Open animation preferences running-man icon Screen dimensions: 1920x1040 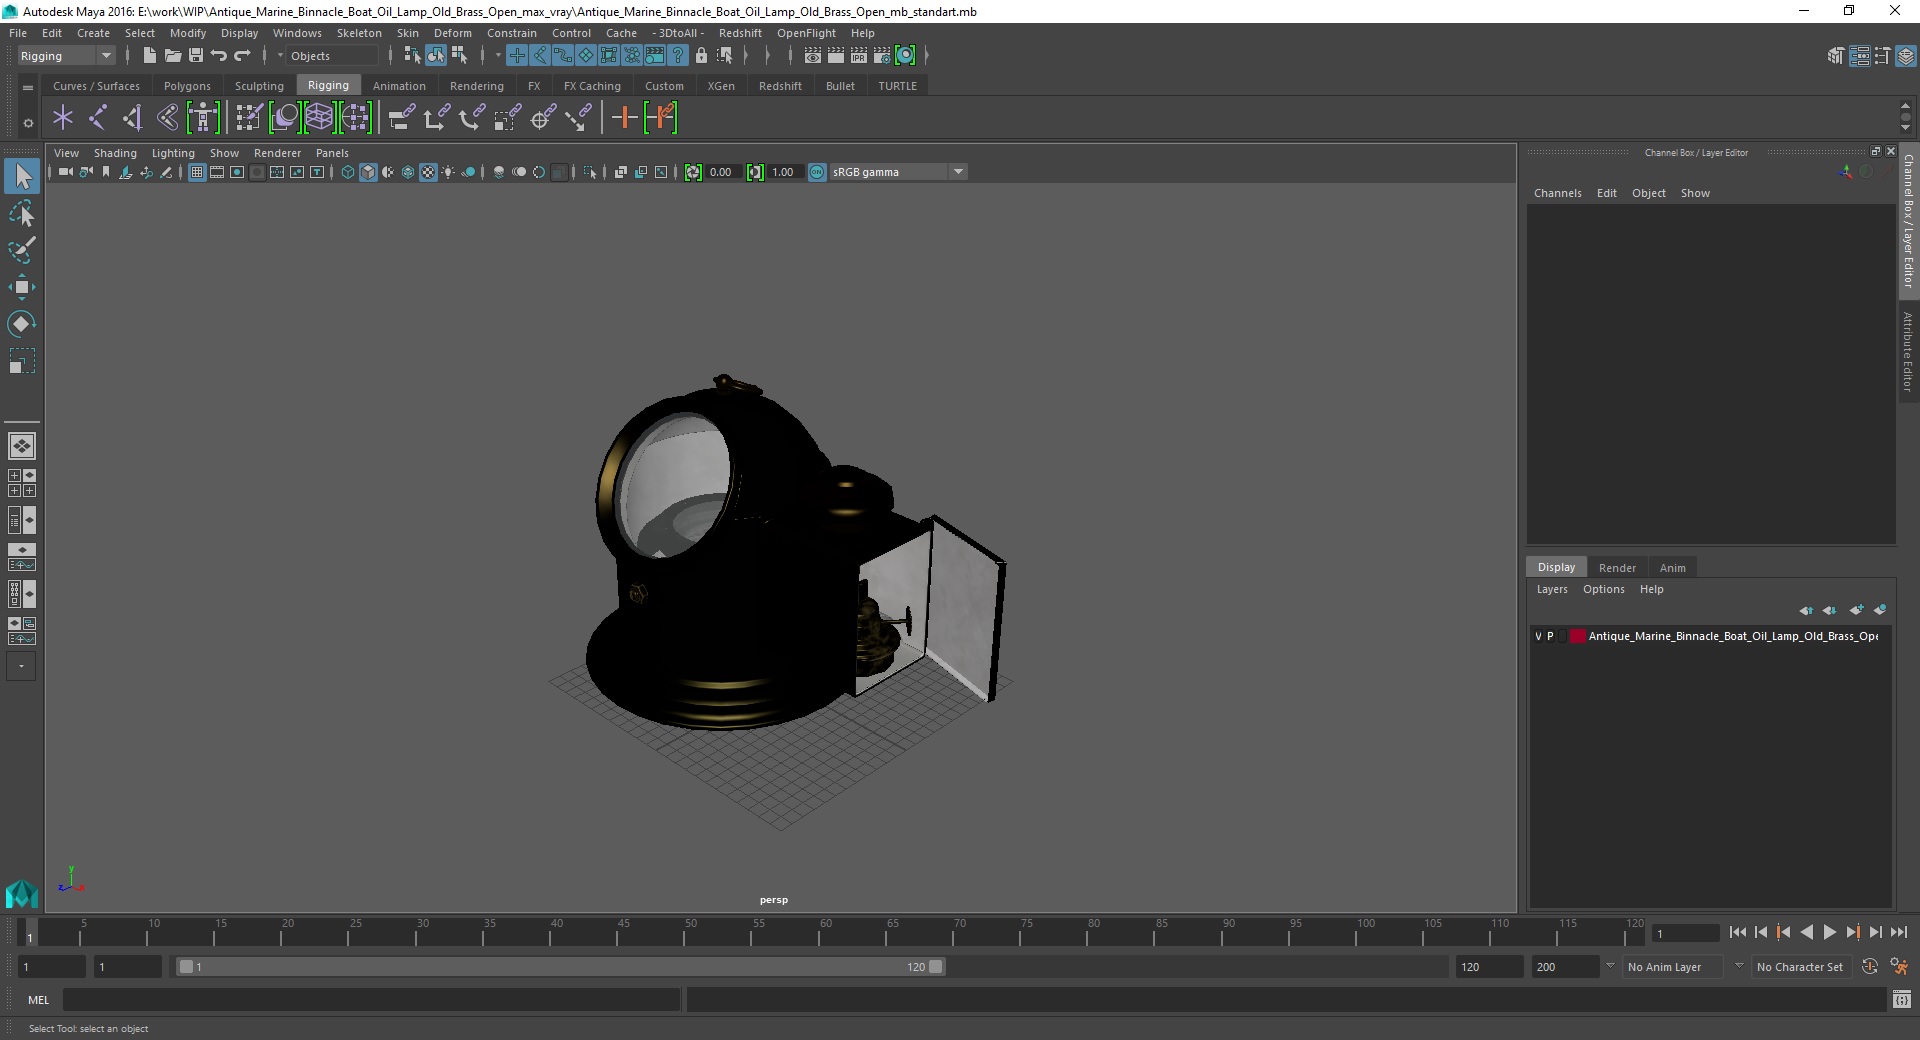(1899, 967)
